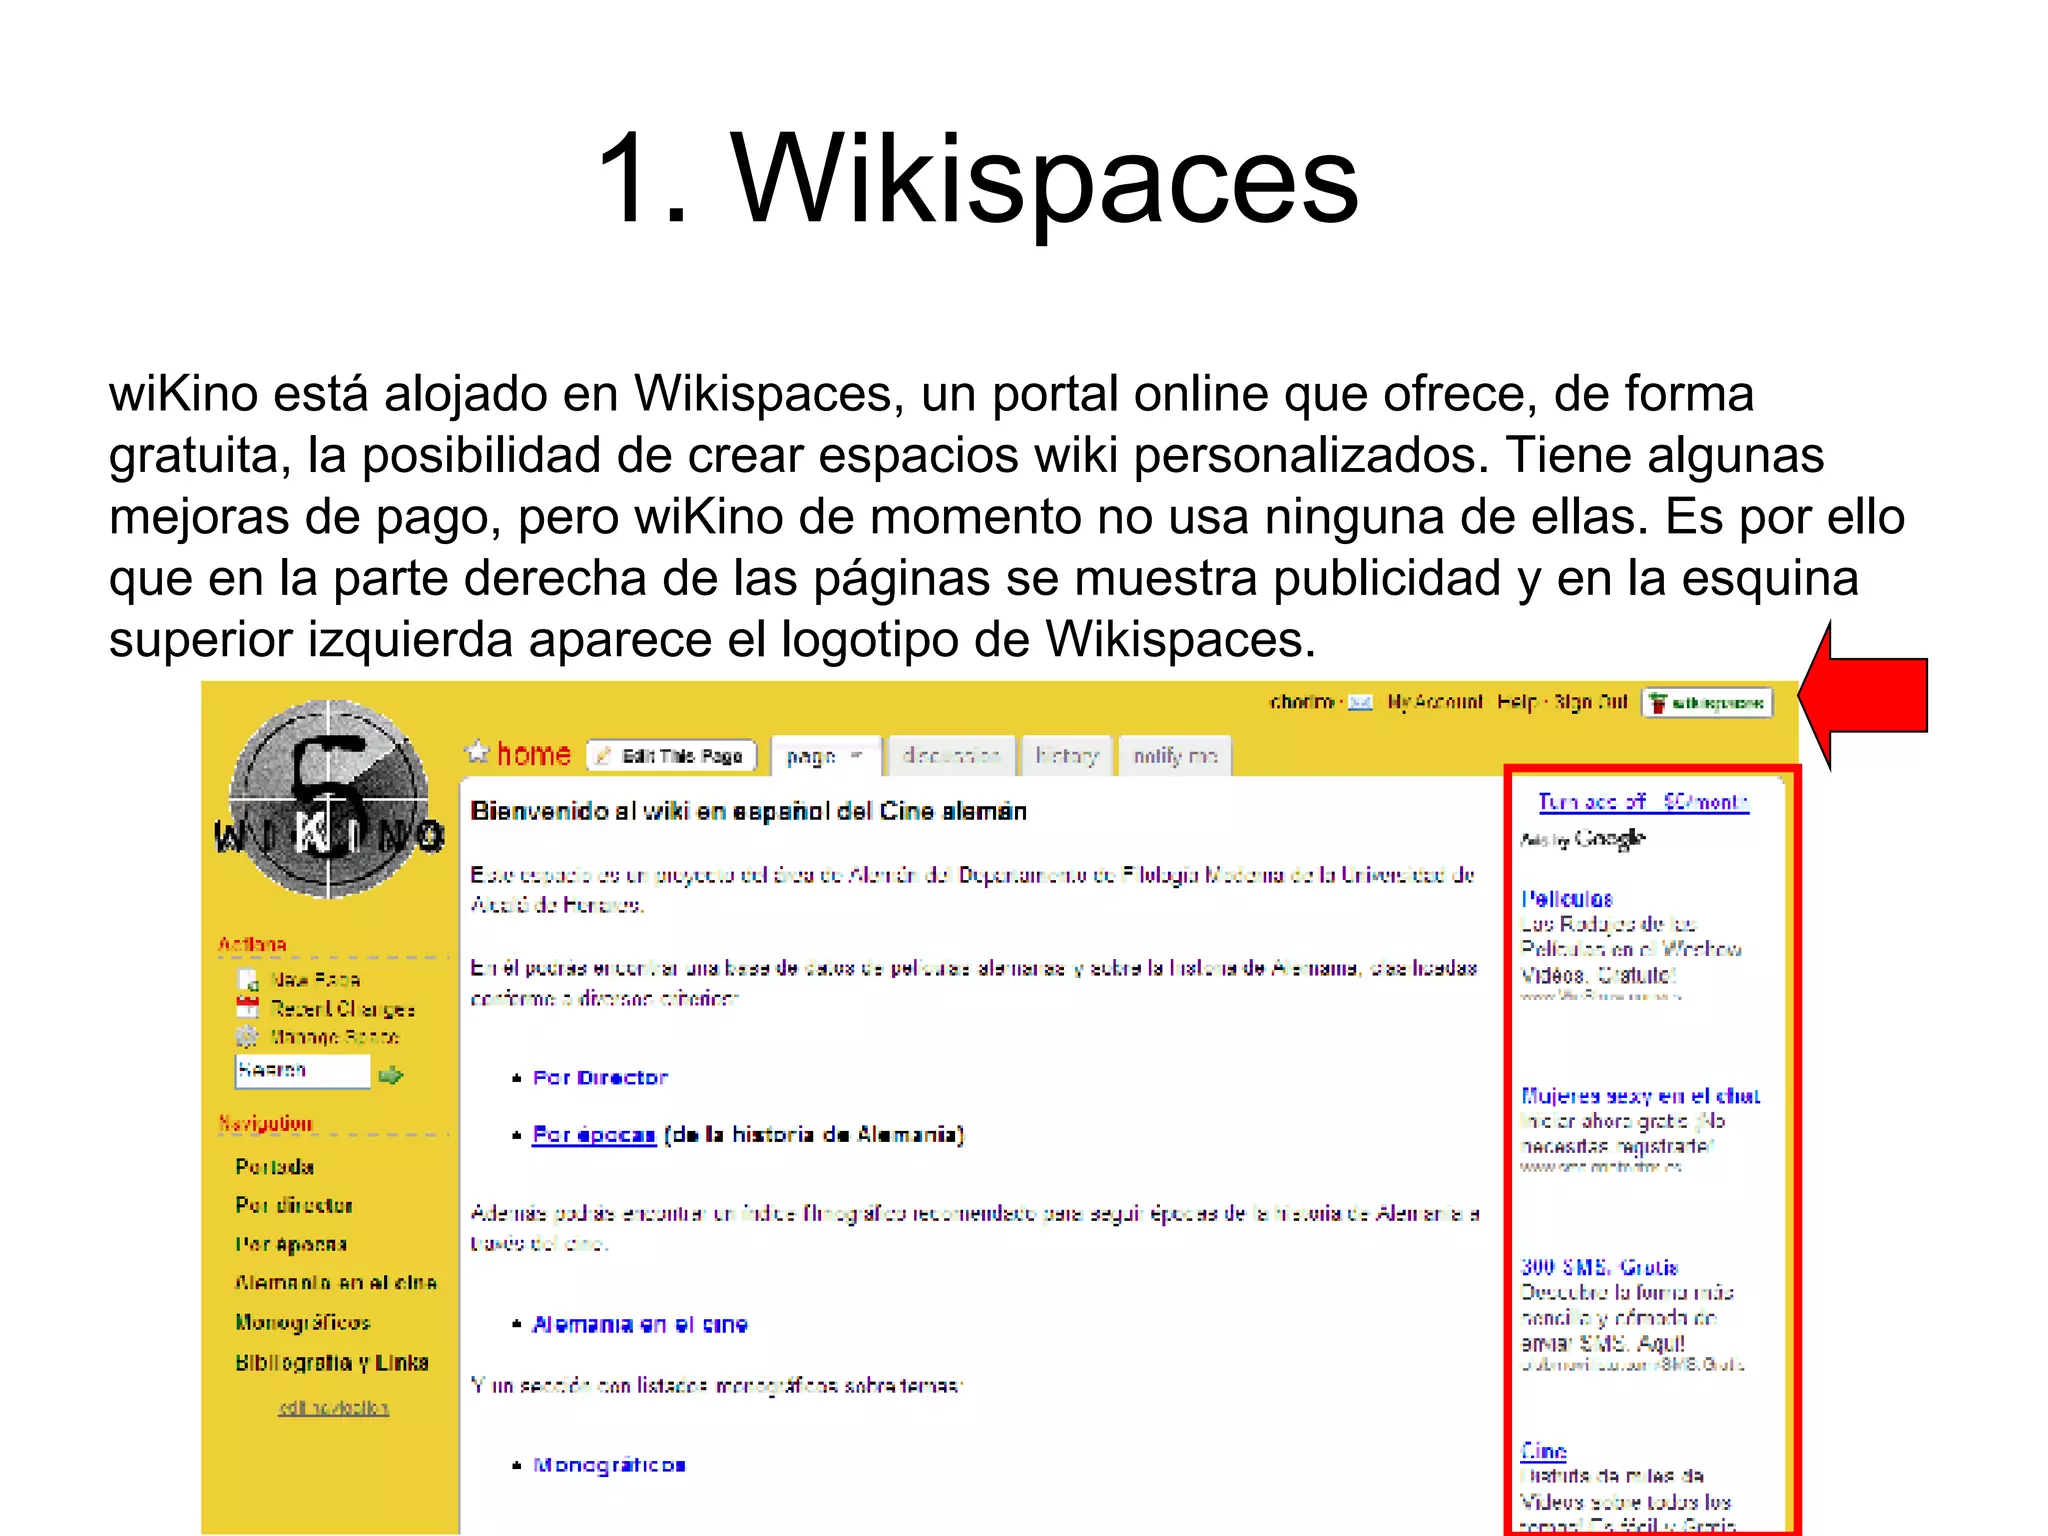Open the Por épocas link
Viewport: 2048px width, 1536px height.
(x=594, y=1134)
